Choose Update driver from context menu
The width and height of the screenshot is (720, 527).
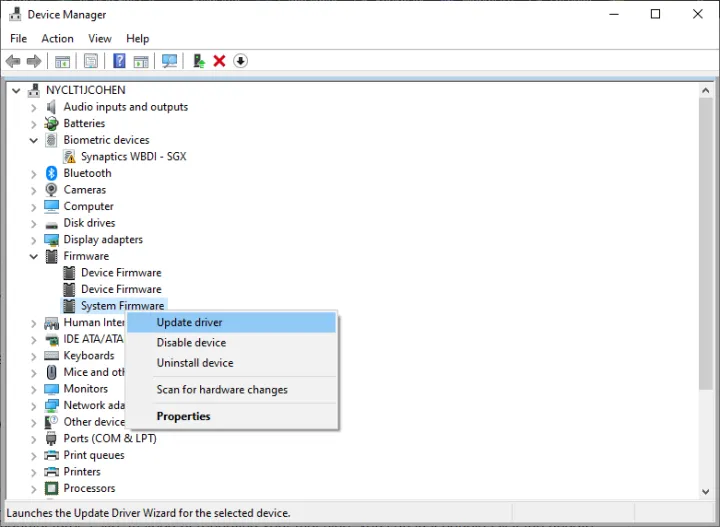(189, 322)
